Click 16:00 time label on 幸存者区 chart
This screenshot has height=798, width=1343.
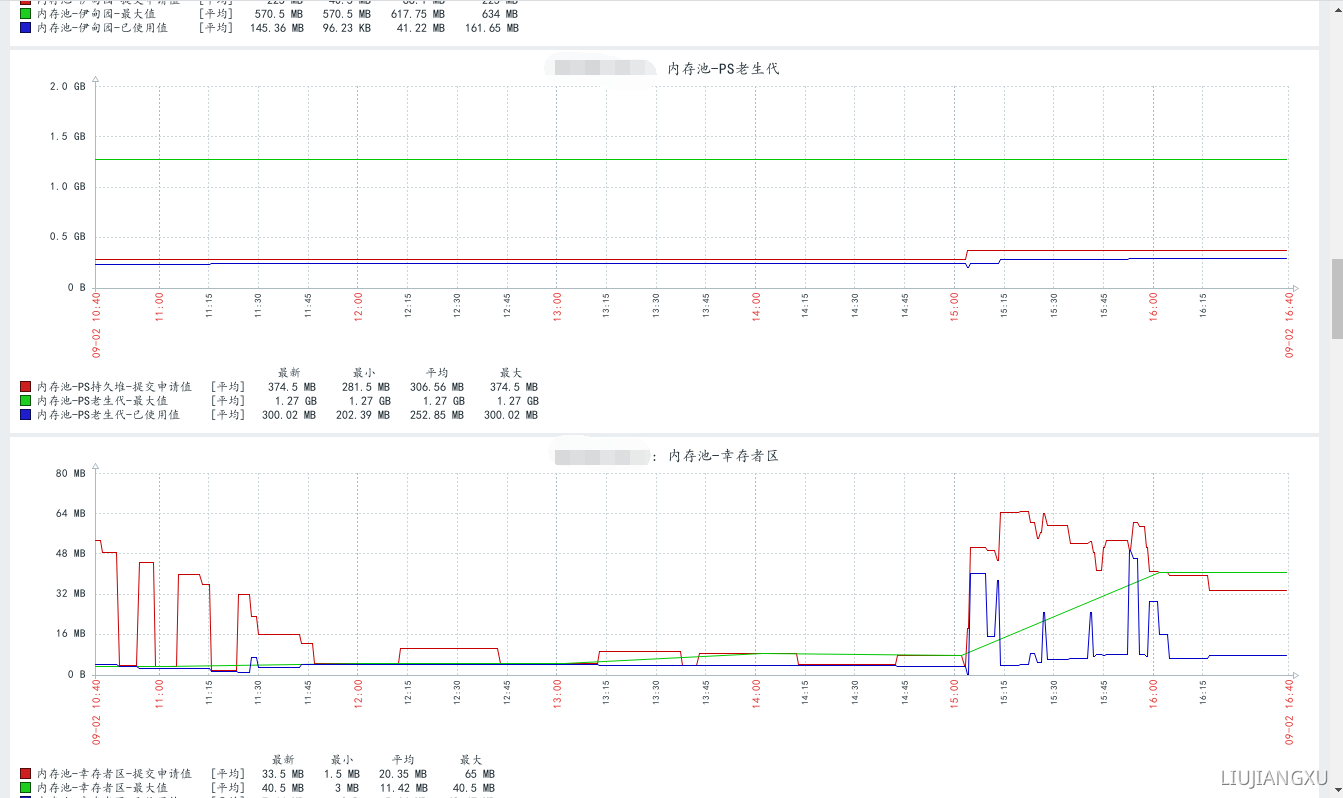point(1154,692)
